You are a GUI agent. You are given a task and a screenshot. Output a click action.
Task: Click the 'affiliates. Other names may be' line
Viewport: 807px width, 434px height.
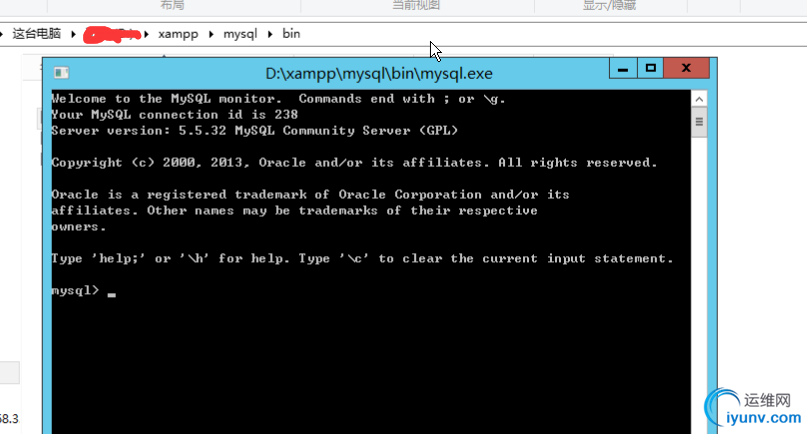point(294,211)
